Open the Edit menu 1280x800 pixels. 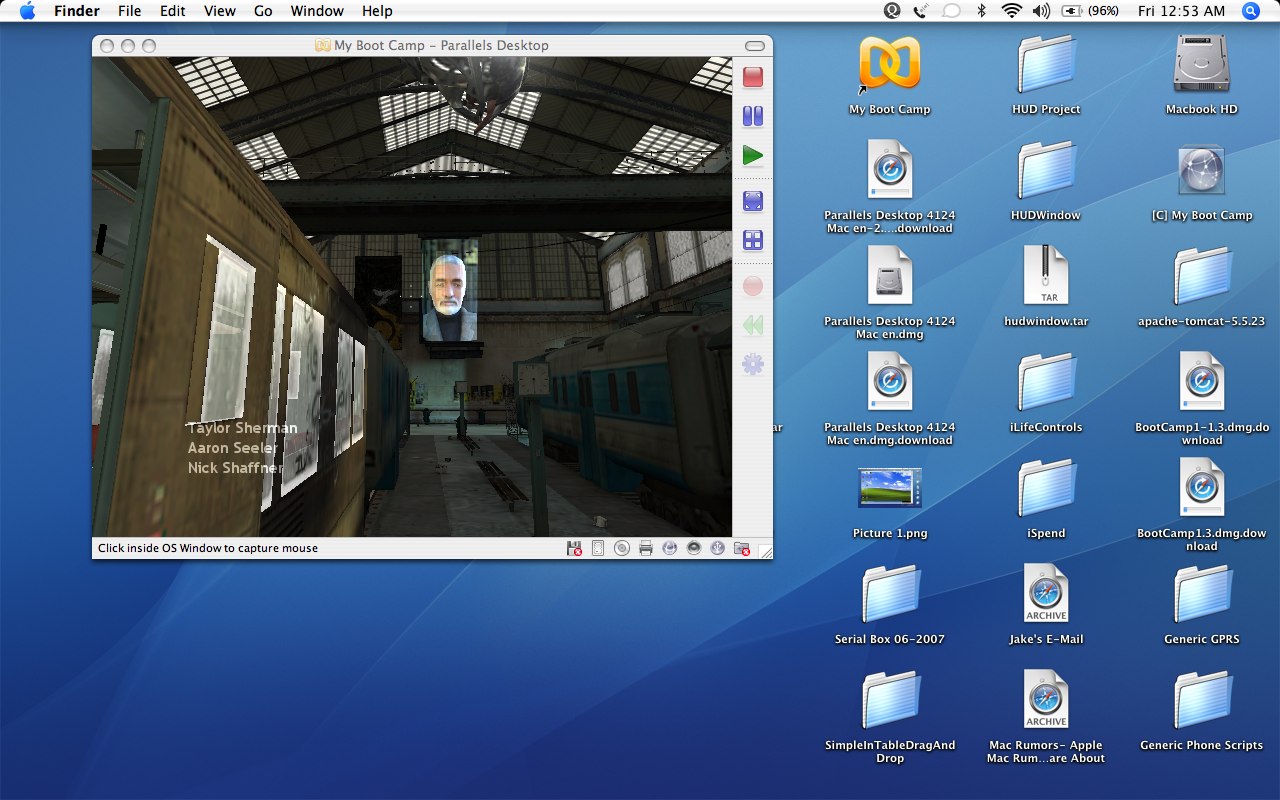[x=173, y=11]
